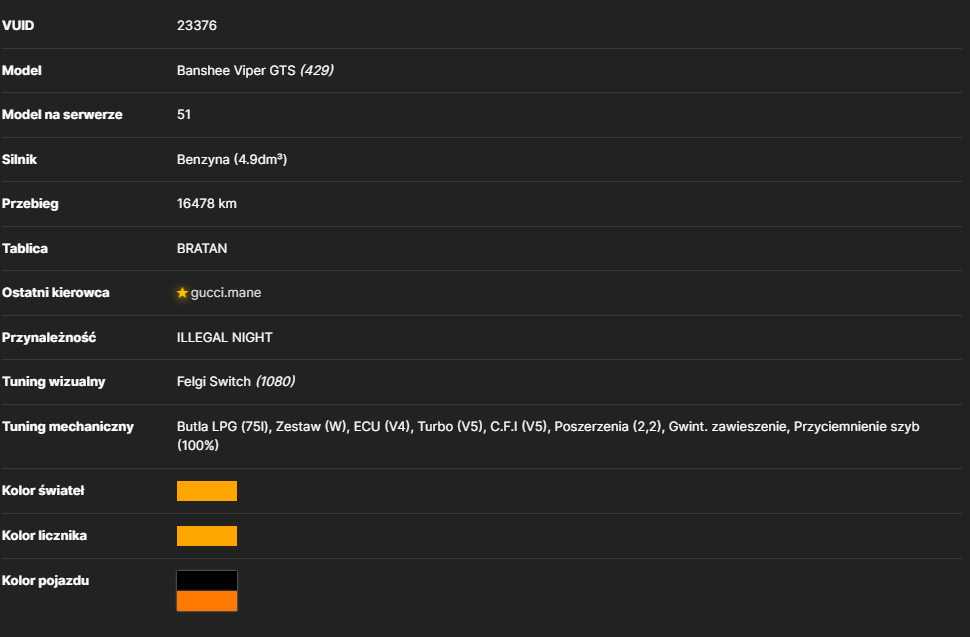Image resolution: width=970 pixels, height=637 pixels.
Task: Click the Turbo (V5) tuning item
Action: click(x=450, y=427)
